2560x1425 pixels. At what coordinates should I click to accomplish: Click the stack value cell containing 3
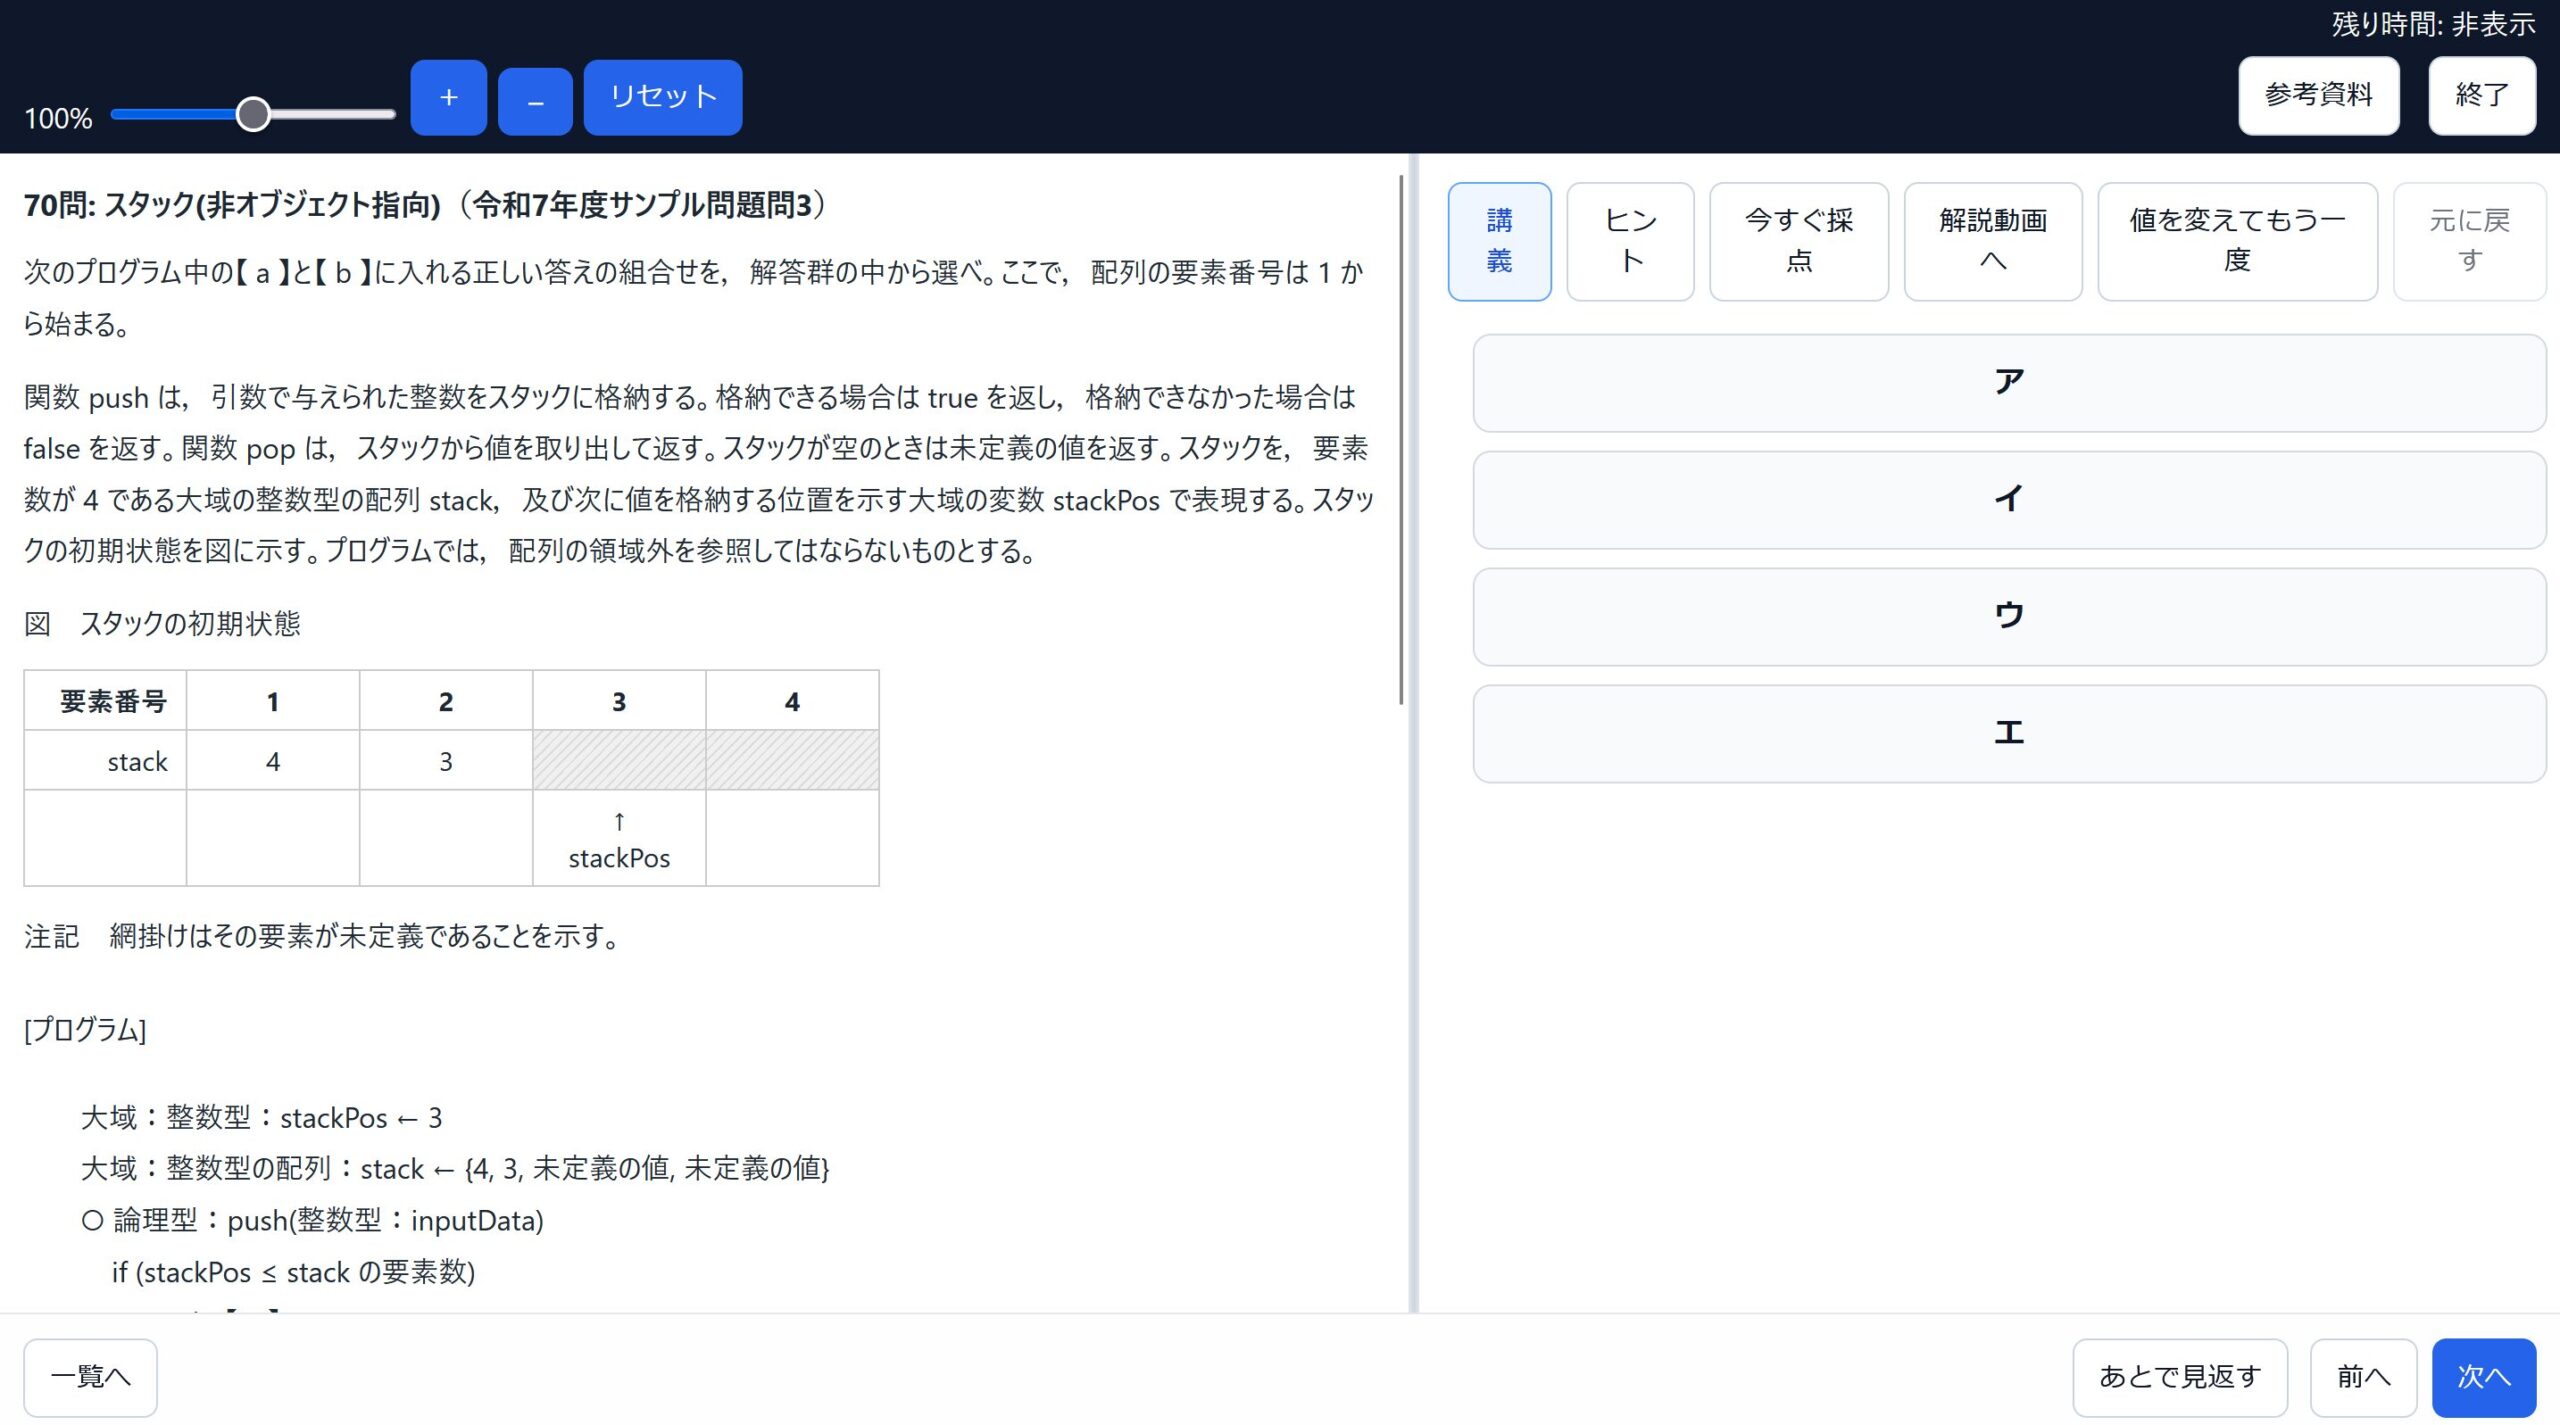pos(446,762)
